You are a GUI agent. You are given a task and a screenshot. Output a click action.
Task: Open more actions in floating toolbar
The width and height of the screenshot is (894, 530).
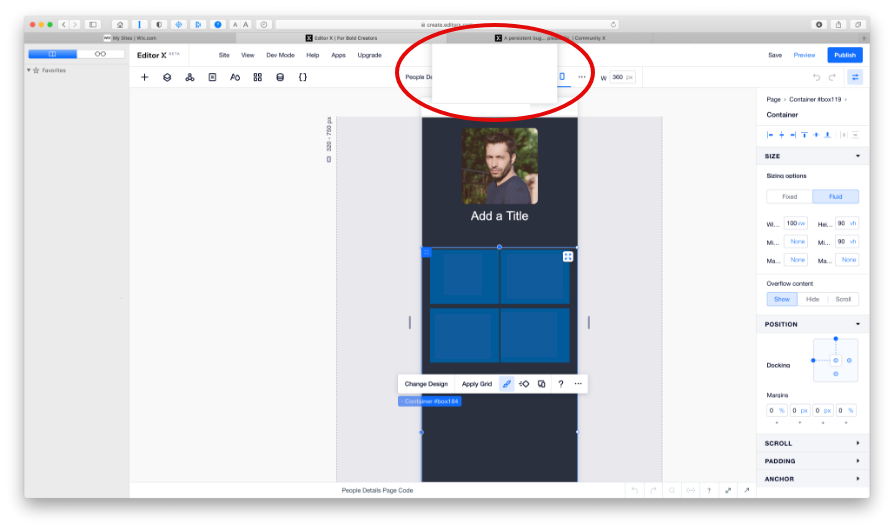point(578,384)
